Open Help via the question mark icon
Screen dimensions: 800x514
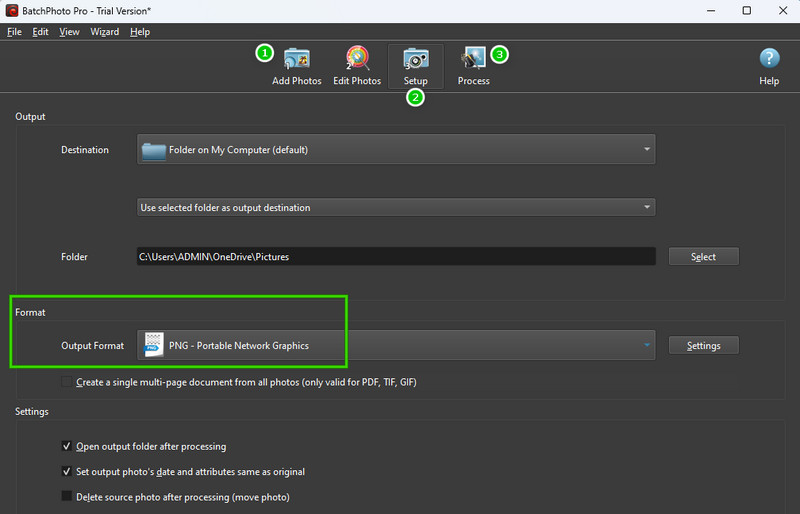(769, 59)
